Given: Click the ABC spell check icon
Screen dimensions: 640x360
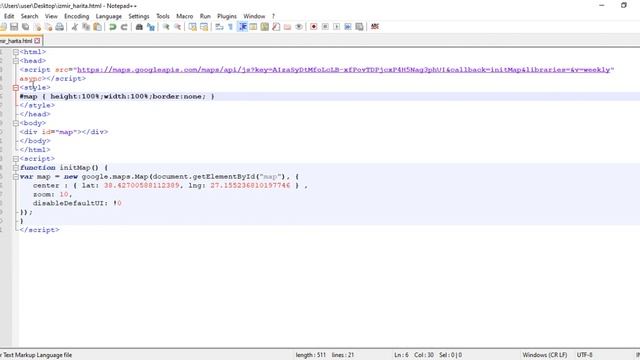Looking at the screenshot, I should (x=375, y=27).
